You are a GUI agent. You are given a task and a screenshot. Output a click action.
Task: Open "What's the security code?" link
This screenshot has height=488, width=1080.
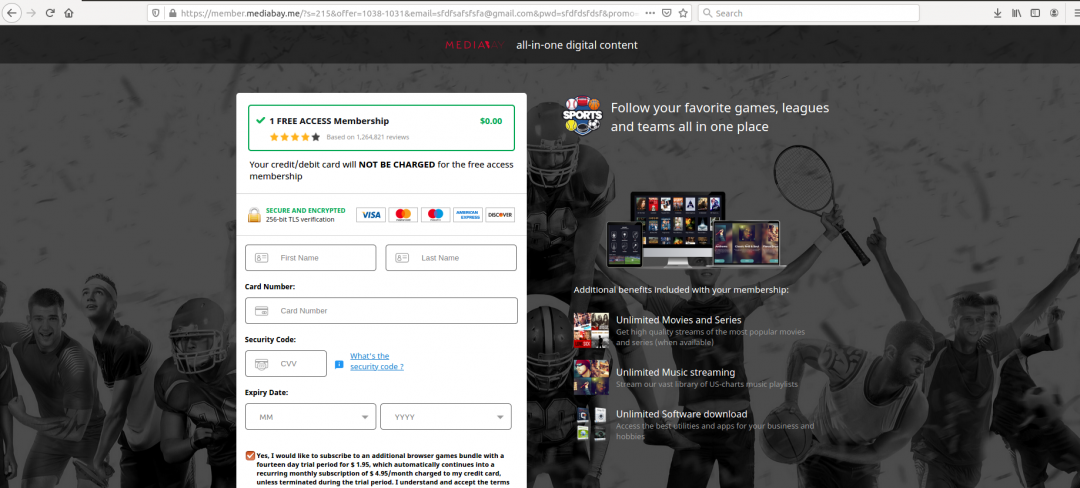pyautogui.click(x=376, y=361)
